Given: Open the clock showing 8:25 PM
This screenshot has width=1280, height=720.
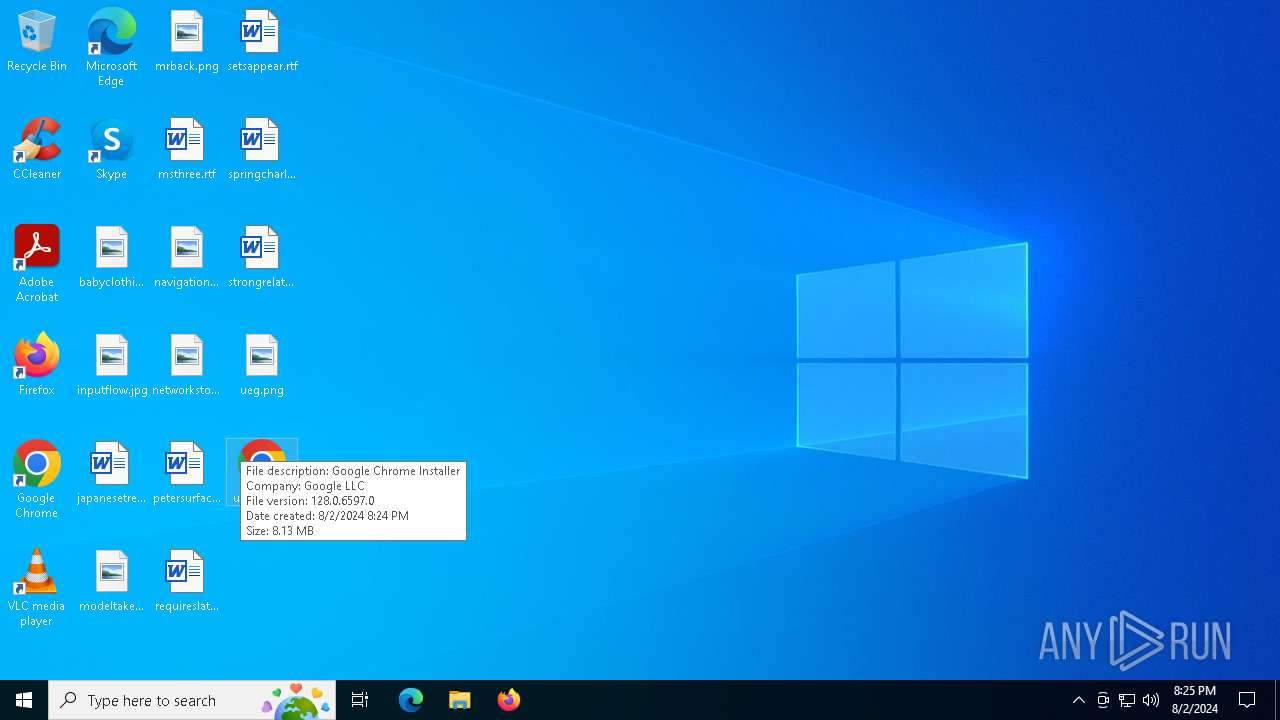Looking at the screenshot, I should pos(1194,700).
